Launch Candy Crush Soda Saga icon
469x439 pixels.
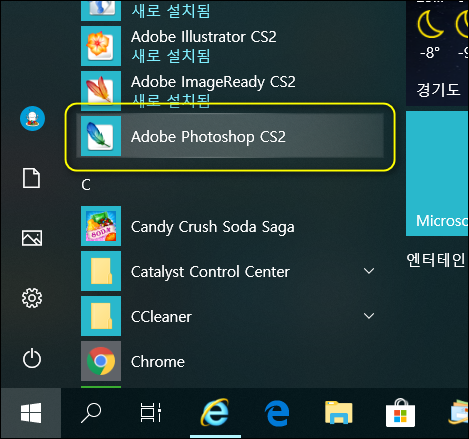pyautogui.click(x=101, y=226)
